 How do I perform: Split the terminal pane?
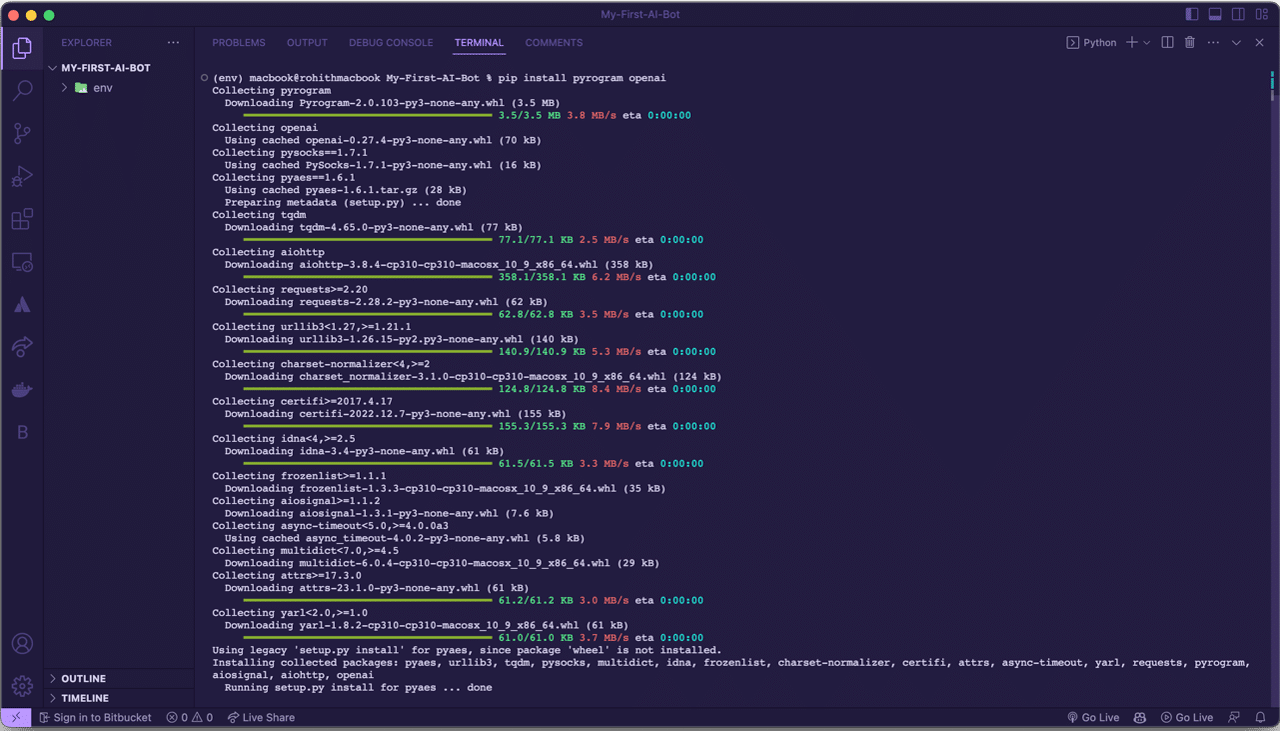[1167, 43]
